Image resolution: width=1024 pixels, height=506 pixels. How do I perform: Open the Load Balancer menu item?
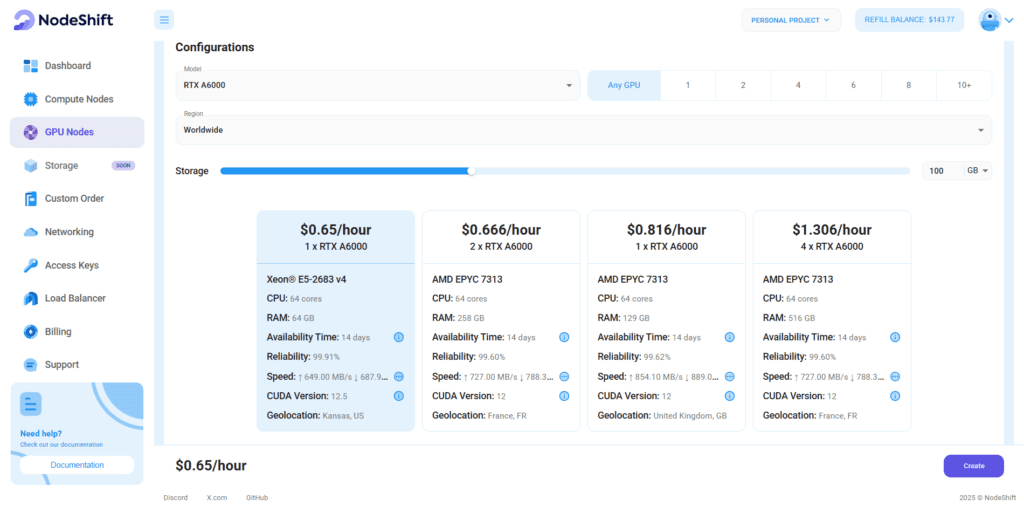[77, 298]
